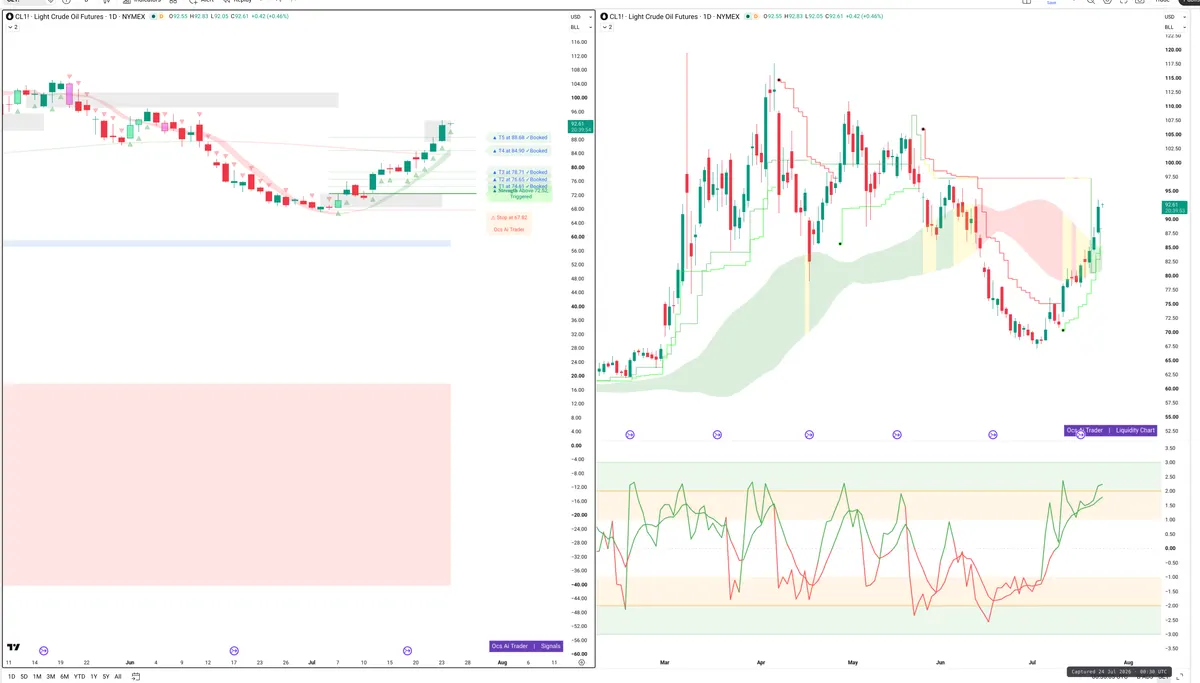The height and width of the screenshot is (683, 1200).
Task: Click the -2.00 level on right oscillator axis
Action: tap(1169, 606)
